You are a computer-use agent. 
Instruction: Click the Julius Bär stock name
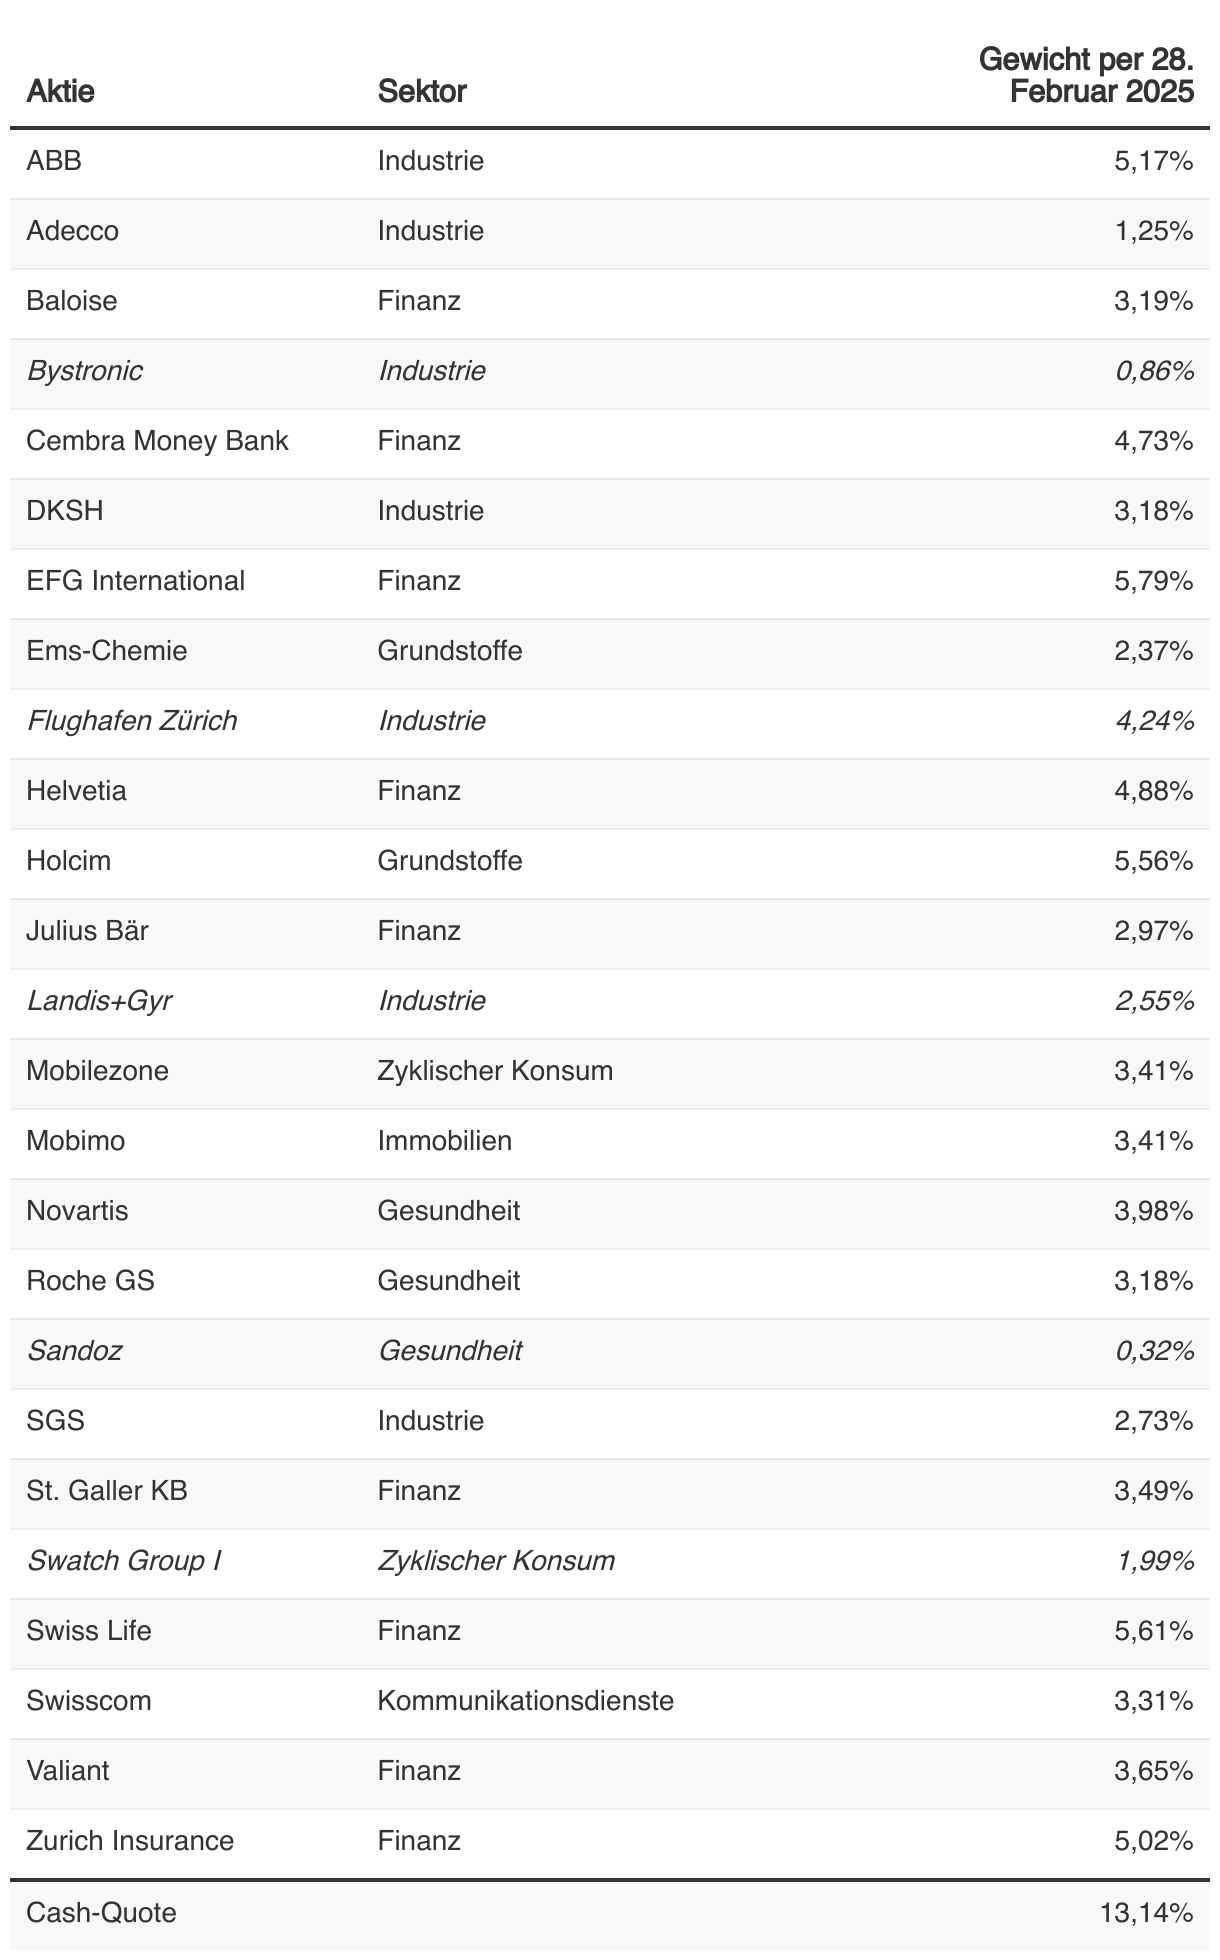coord(87,931)
